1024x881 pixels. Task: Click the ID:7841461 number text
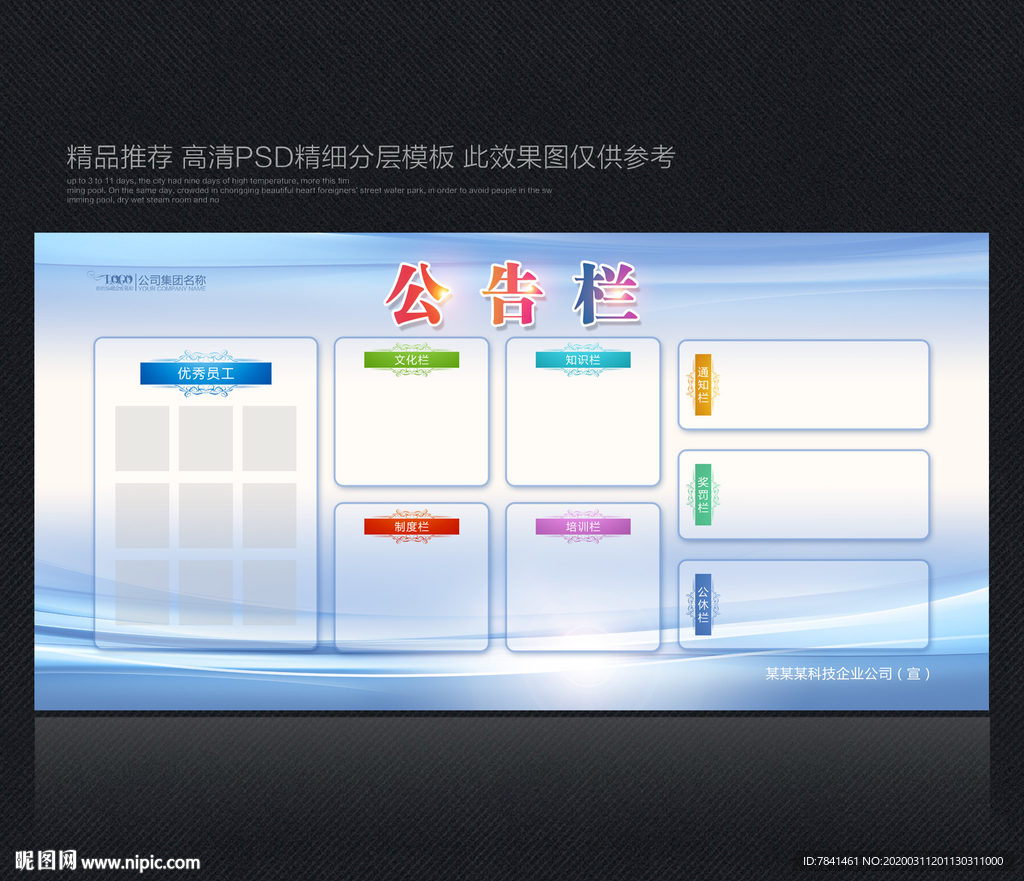(831, 861)
